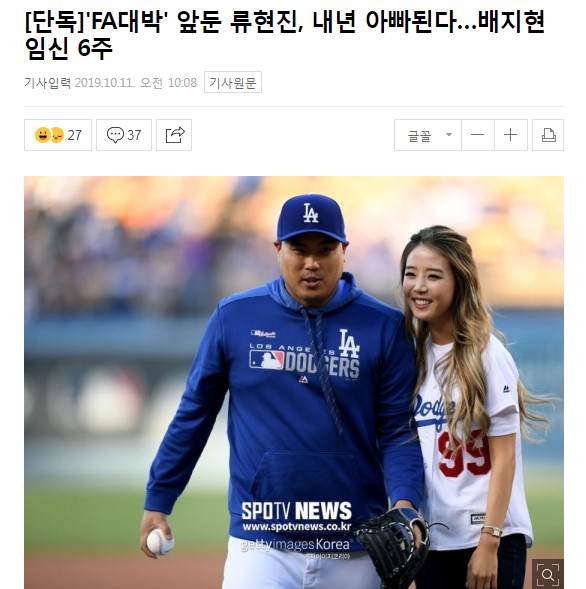Click the gettyimages Korea watermark
The image size is (586, 589).
(x=295, y=544)
